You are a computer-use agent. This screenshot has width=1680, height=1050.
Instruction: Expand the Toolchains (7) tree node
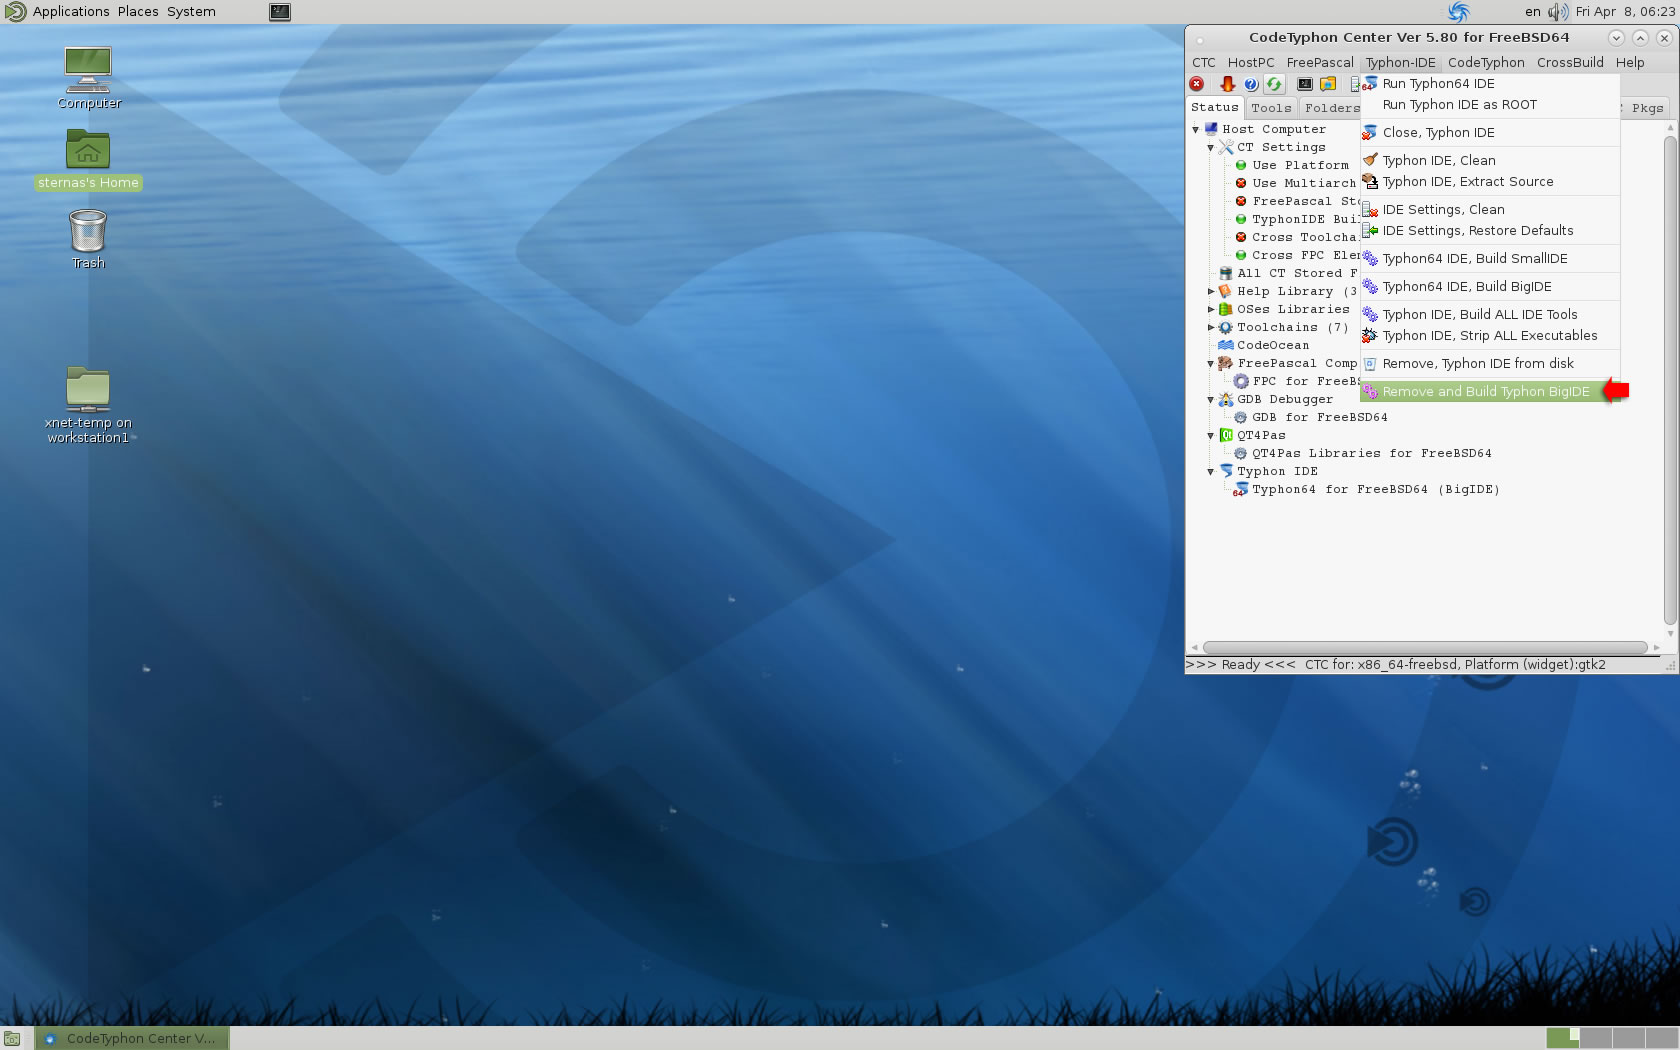click(x=1210, y=327)
